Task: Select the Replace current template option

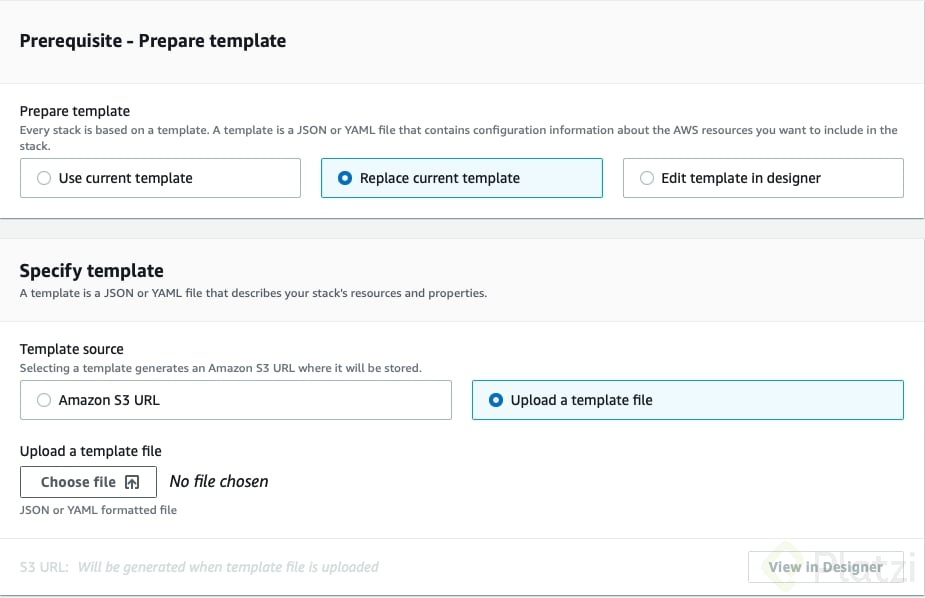Action: coord(345,178)
